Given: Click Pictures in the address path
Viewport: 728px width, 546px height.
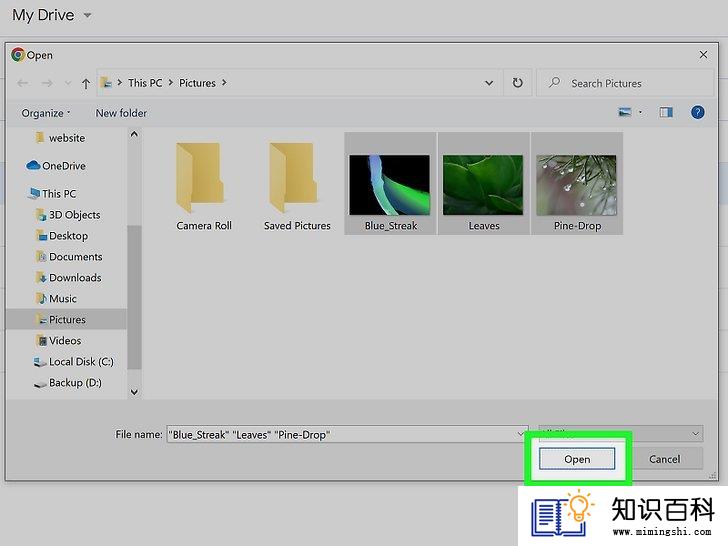Looking at the screenshot, I should click(197, 83).
